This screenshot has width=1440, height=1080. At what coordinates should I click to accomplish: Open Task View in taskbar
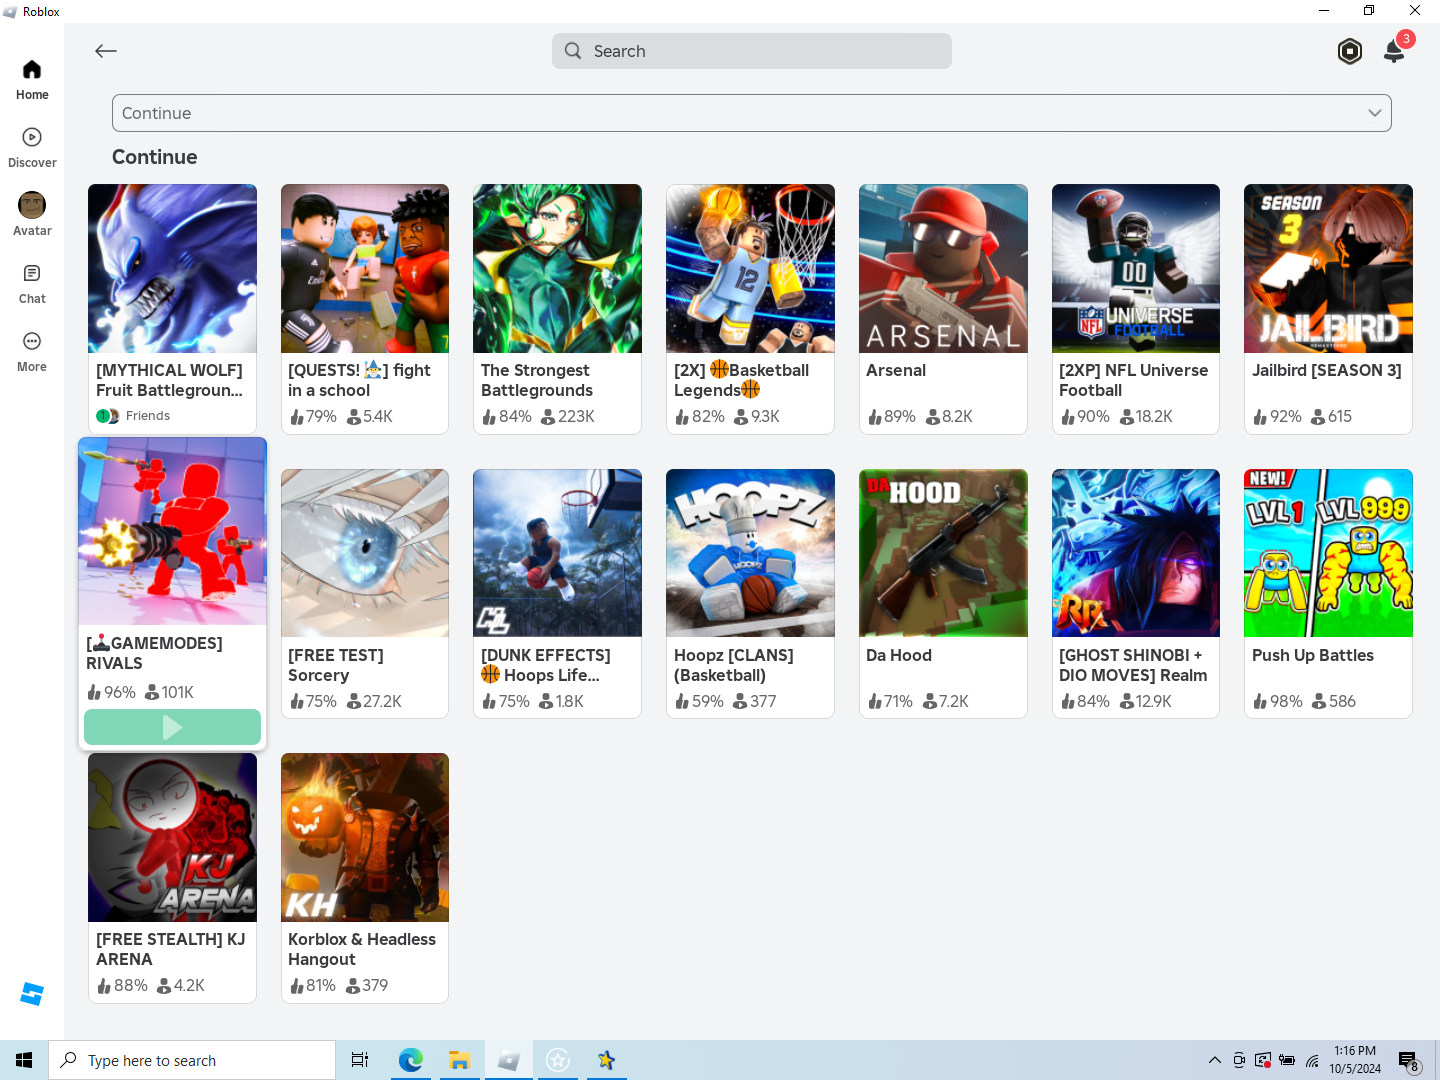[x=360, y=1060]
